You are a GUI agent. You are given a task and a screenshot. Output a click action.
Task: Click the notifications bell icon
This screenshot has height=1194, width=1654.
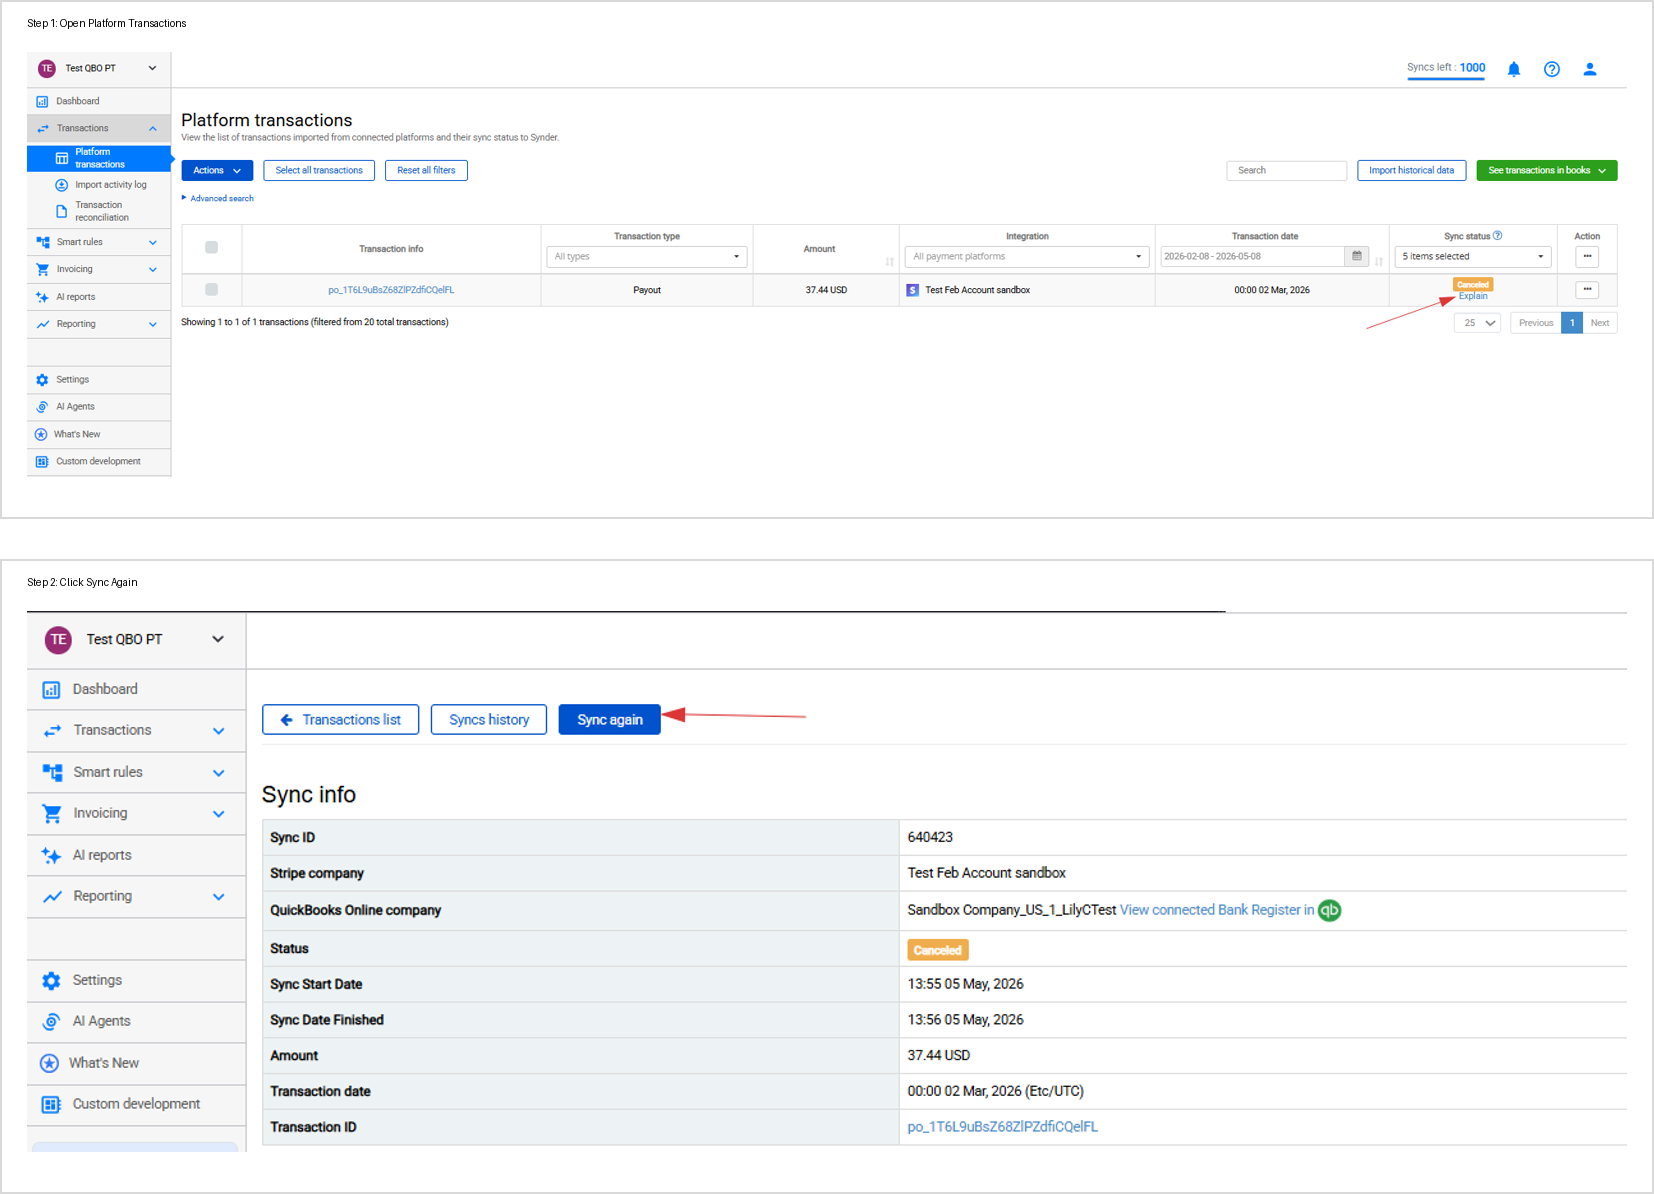point(1513,69)
